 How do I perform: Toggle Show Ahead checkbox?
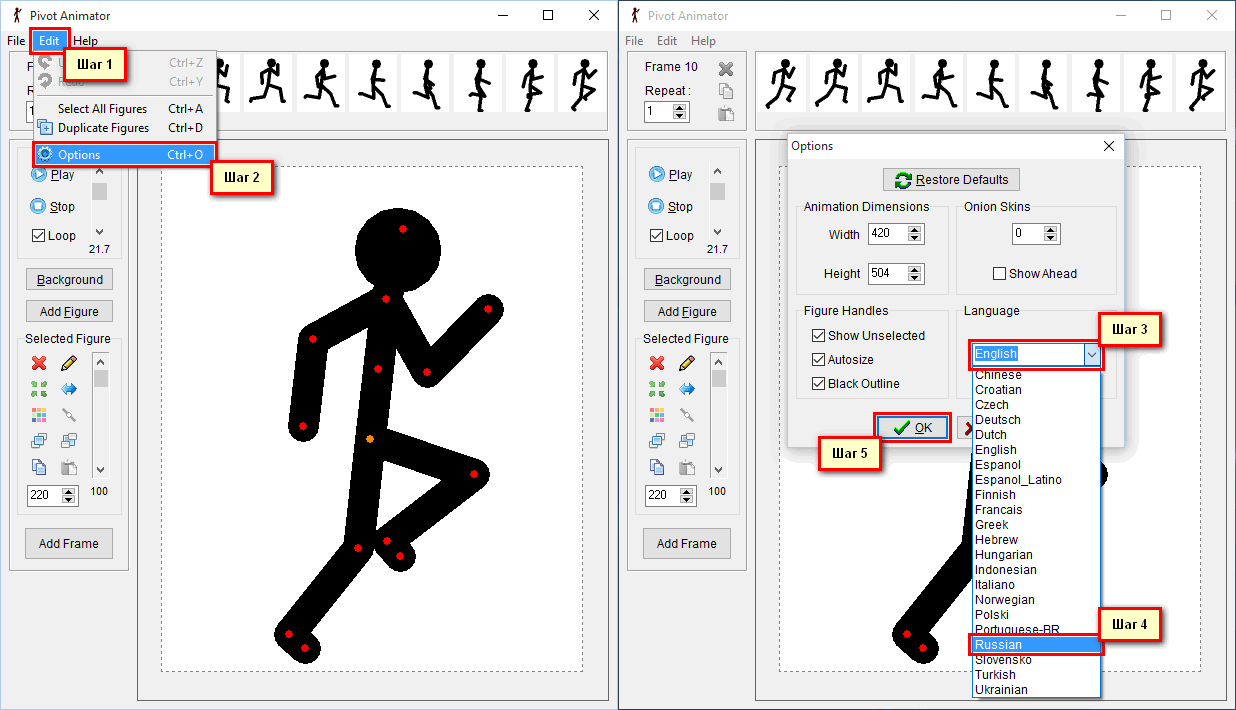(x=999, y=274)
